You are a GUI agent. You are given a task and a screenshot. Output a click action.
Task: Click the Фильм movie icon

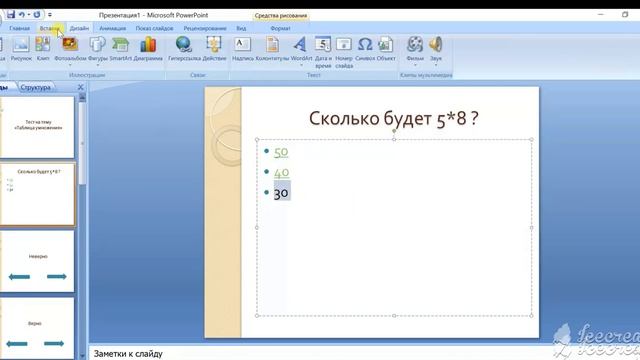415,44
